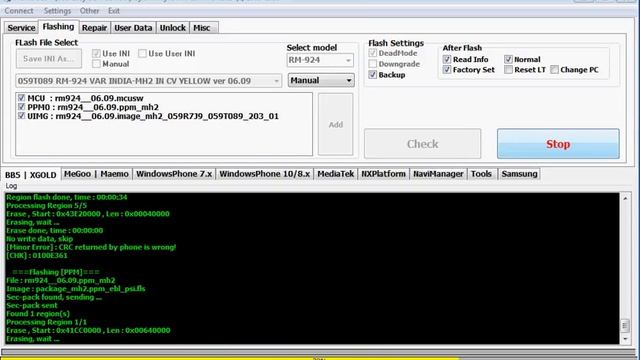The image size is (640, 360).
Task: Switch to the MediaTek tab
Action: coord(336,174)
